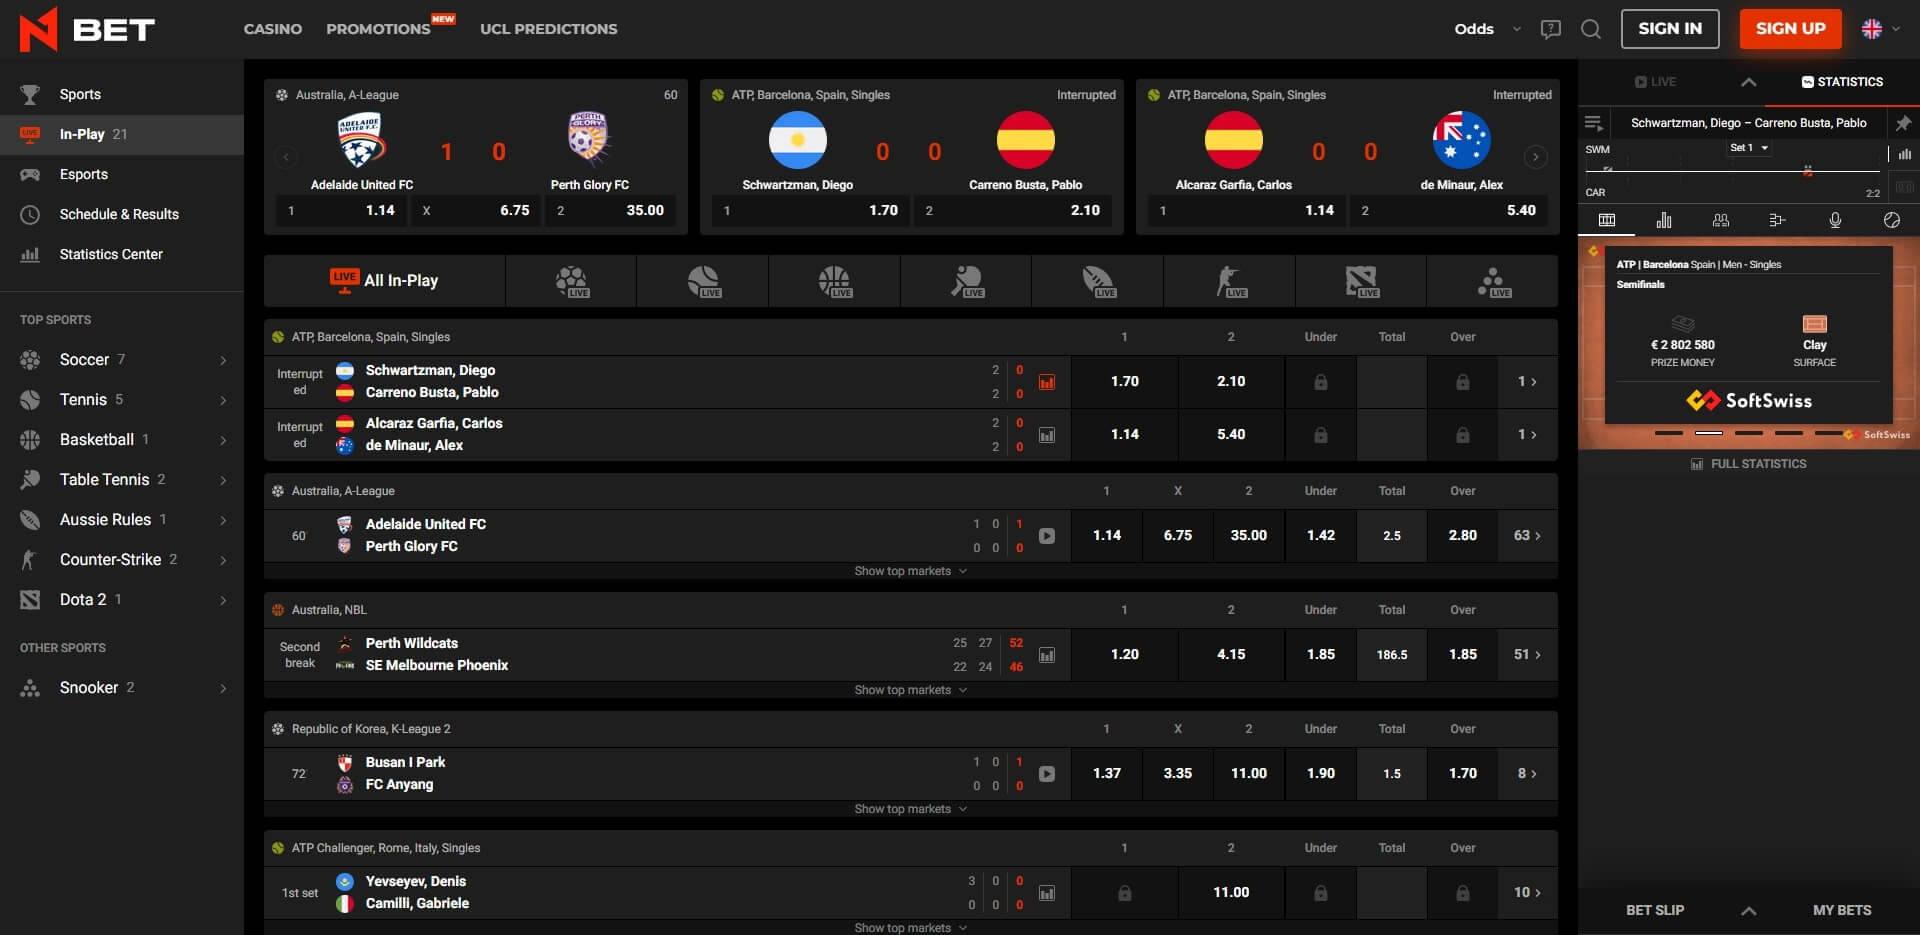1920x935 pixels.
Task: Open the Odds format dropdown
Action: [1486, 29]
